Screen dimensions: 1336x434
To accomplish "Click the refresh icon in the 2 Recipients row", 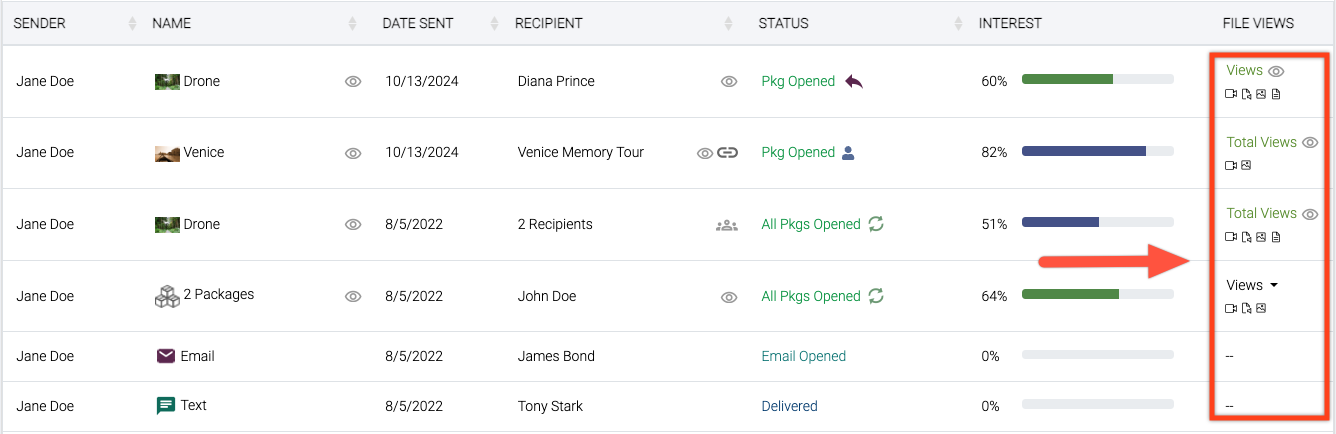I will pos(876,224).
